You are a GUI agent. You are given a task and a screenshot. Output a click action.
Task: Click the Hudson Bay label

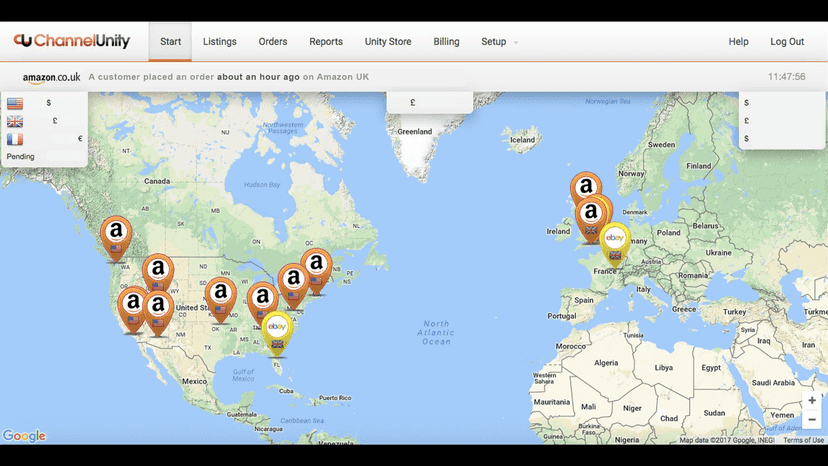pos(262,185)
